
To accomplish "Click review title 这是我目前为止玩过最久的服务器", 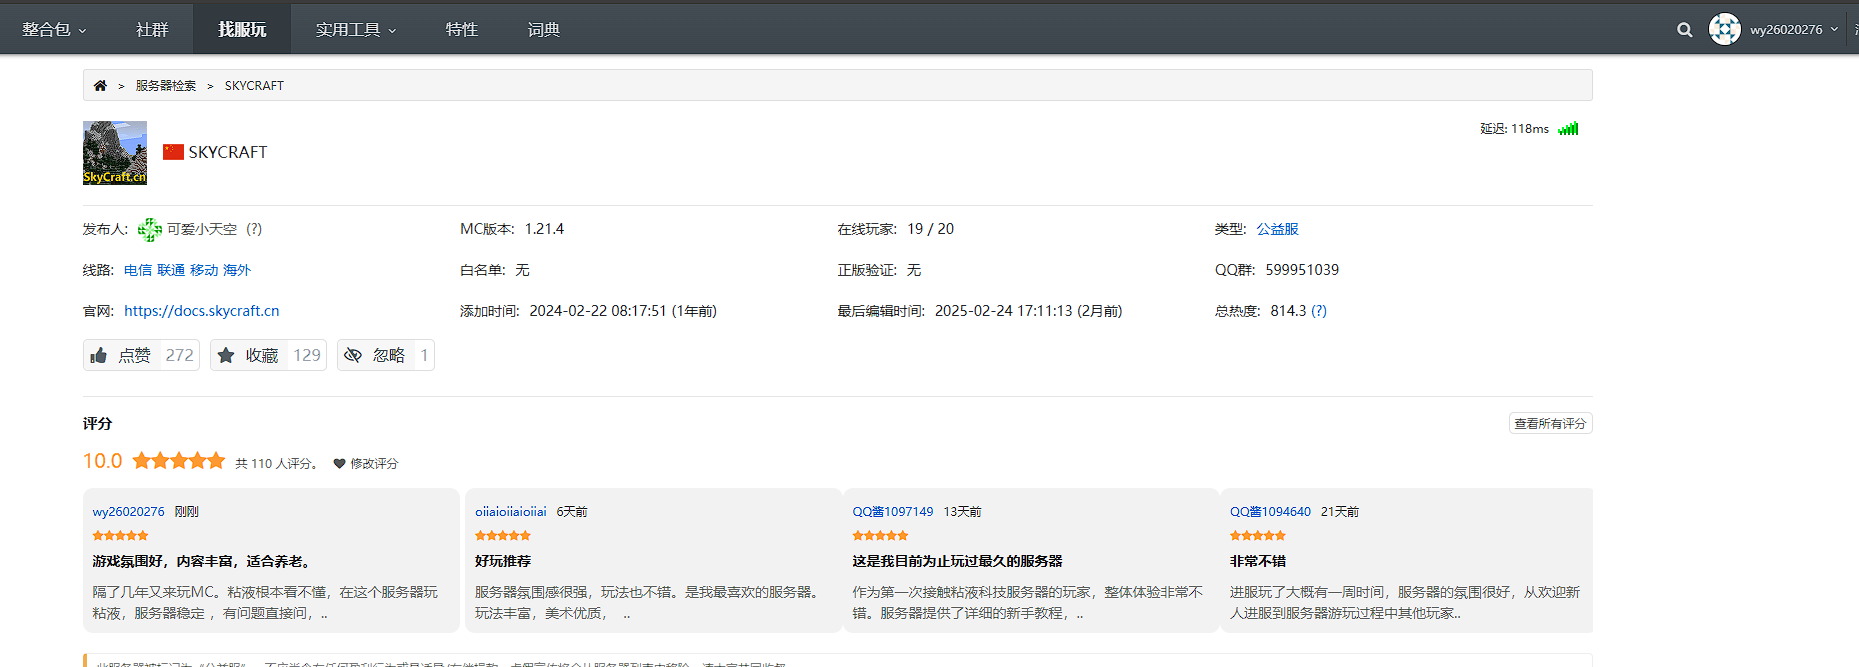I will pos(958,562).
